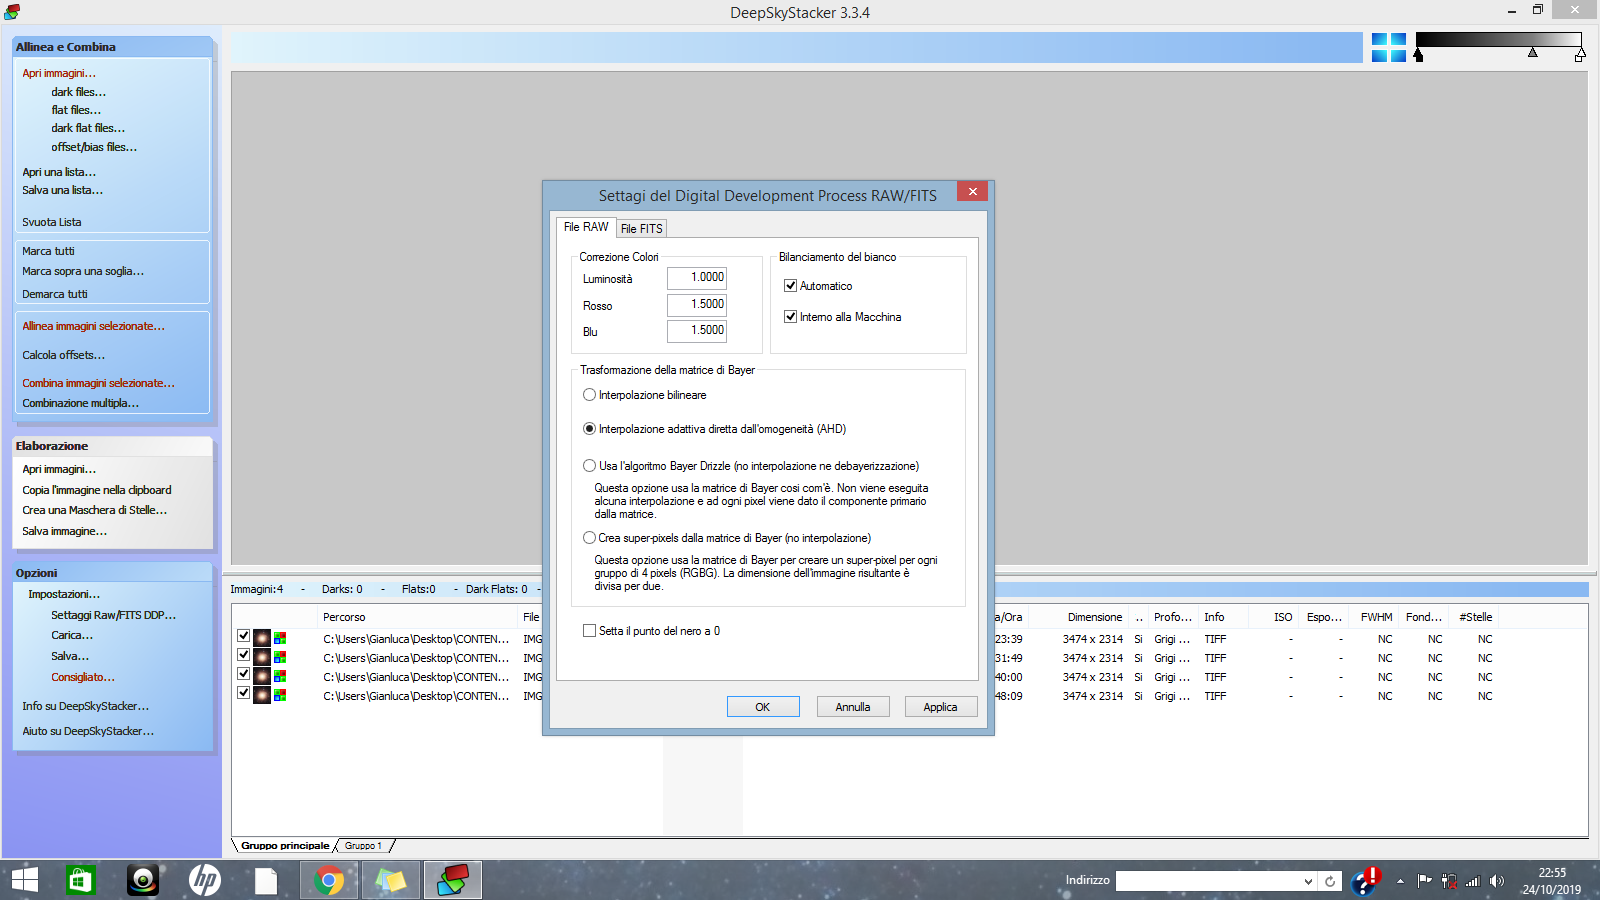Click Svuota Lista in the left panel
Viewport: 1600px width, 900px height.
(52, 222)
